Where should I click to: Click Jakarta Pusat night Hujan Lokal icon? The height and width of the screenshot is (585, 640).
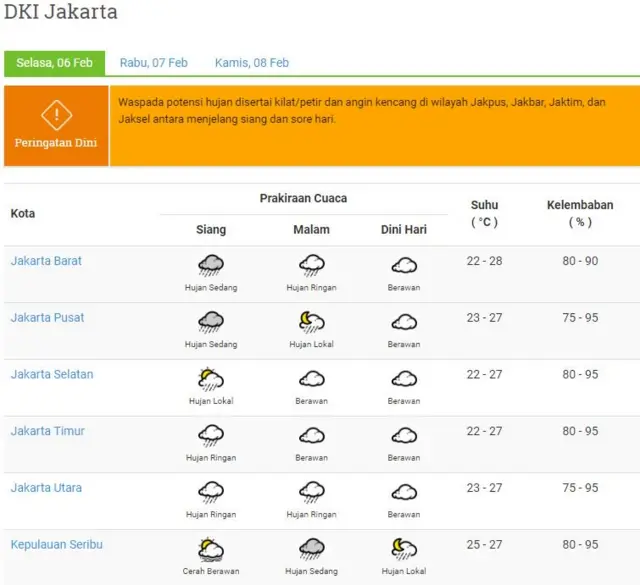click(x=311, y=322)
